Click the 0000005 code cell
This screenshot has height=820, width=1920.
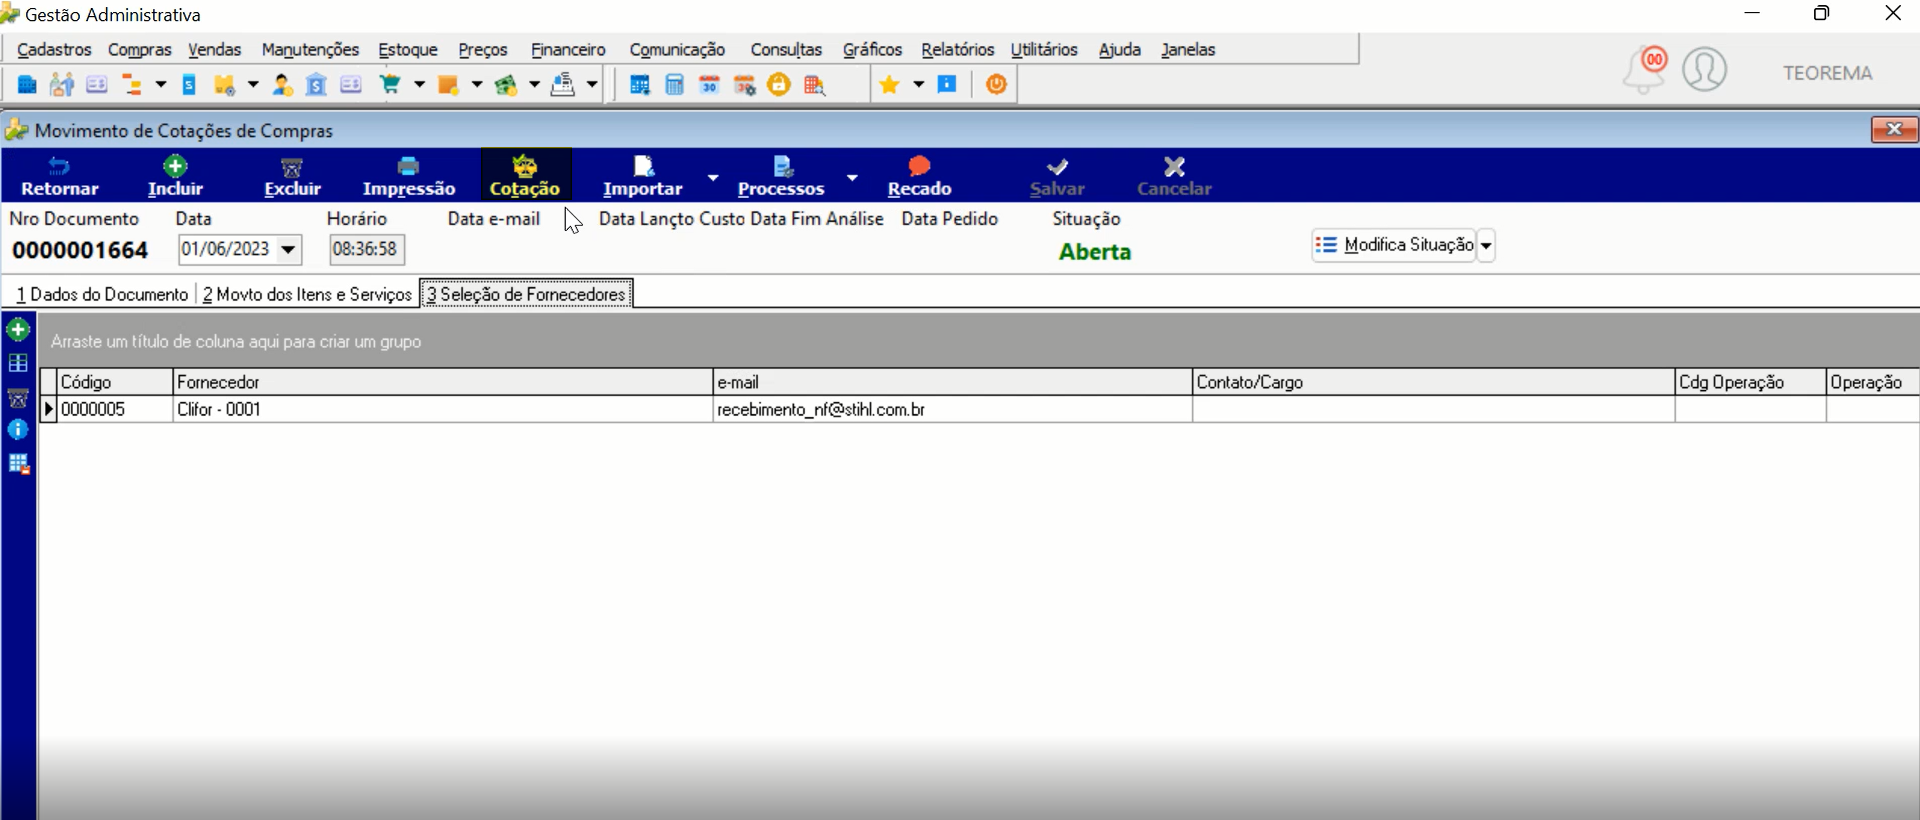coord(115,409)
